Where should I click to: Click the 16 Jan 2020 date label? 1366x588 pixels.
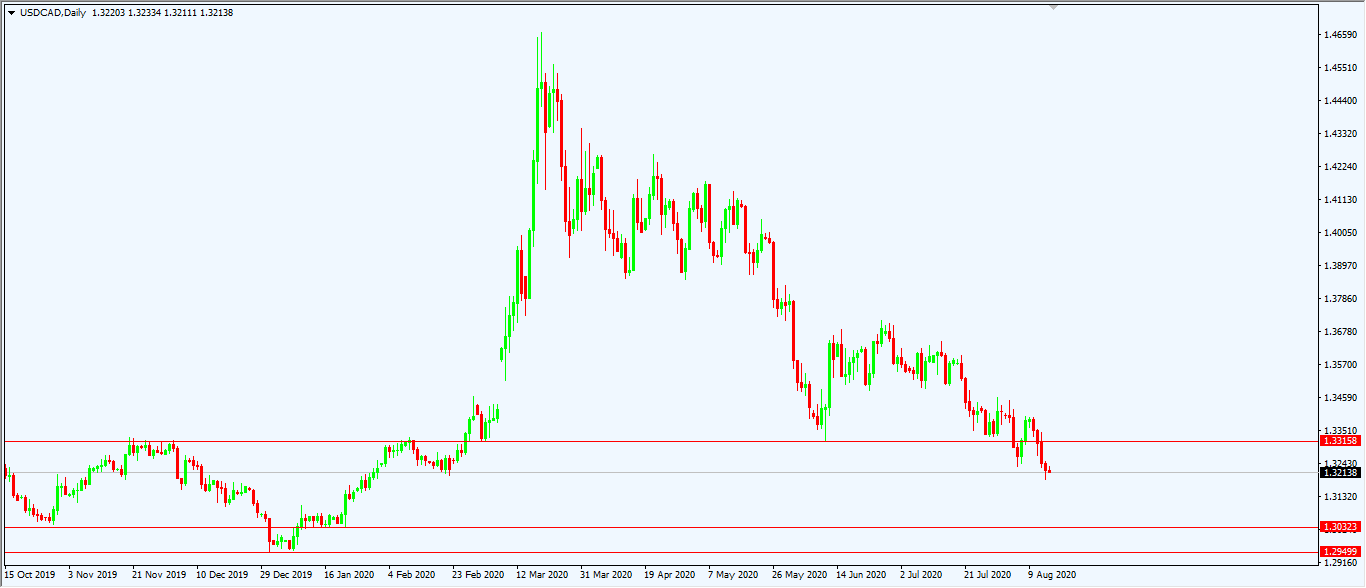point(350,575)
